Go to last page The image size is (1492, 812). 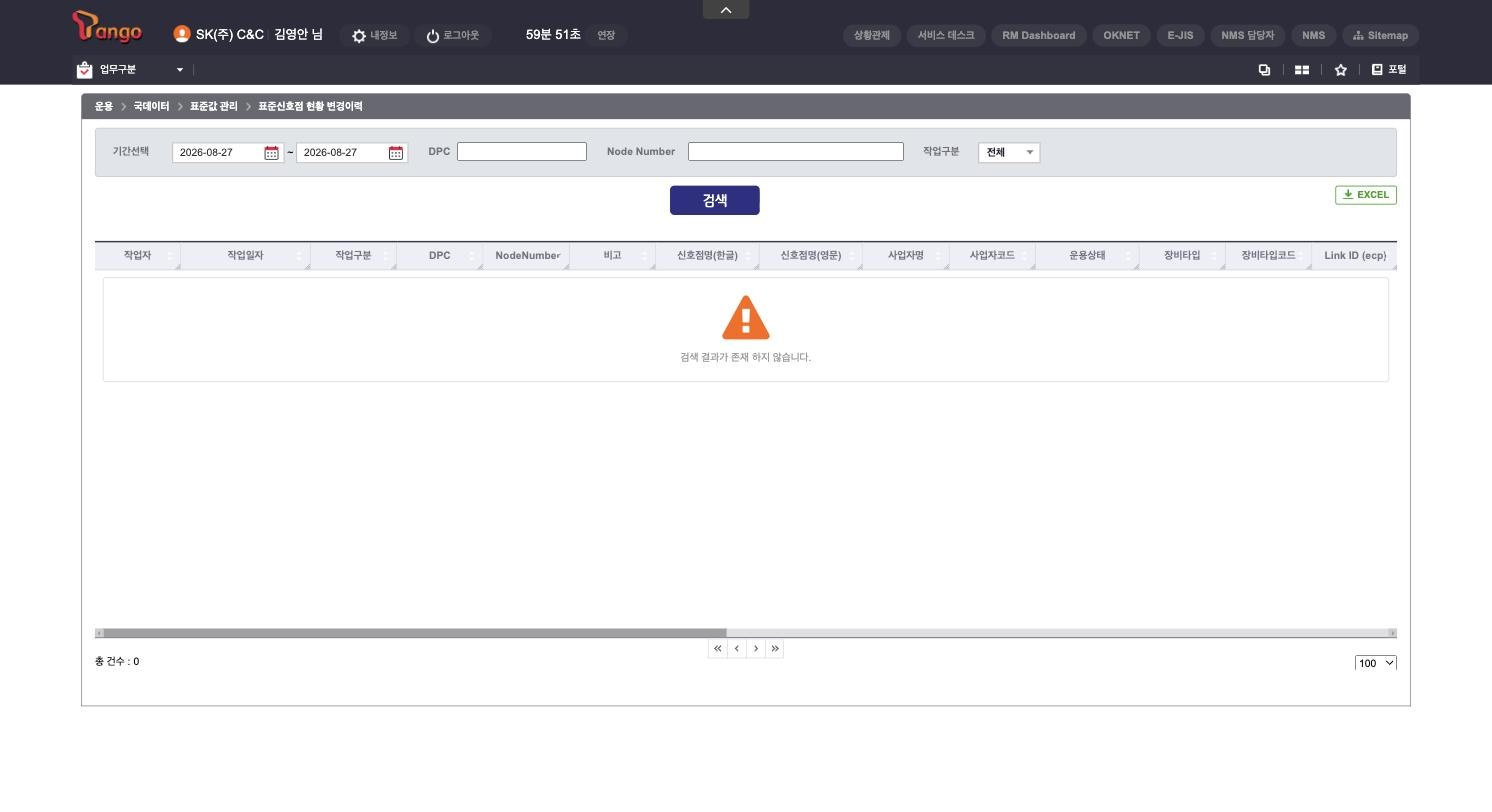pyautogui.click(x=775, y=649)
